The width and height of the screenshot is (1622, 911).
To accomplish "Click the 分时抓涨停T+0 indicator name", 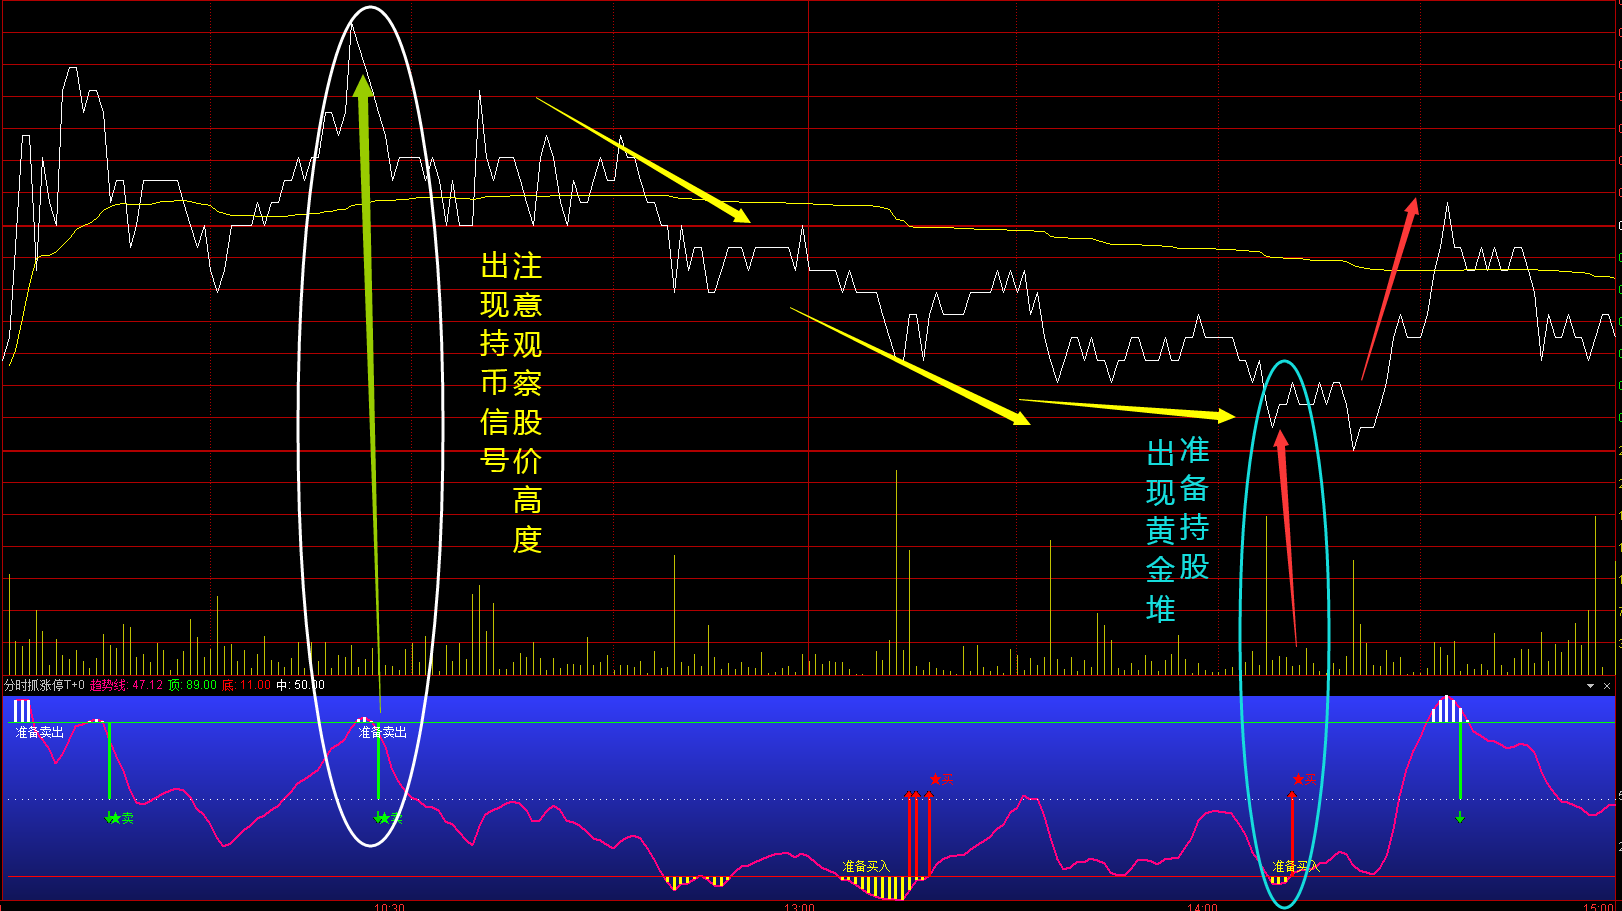I will click(x=45, y=685).
